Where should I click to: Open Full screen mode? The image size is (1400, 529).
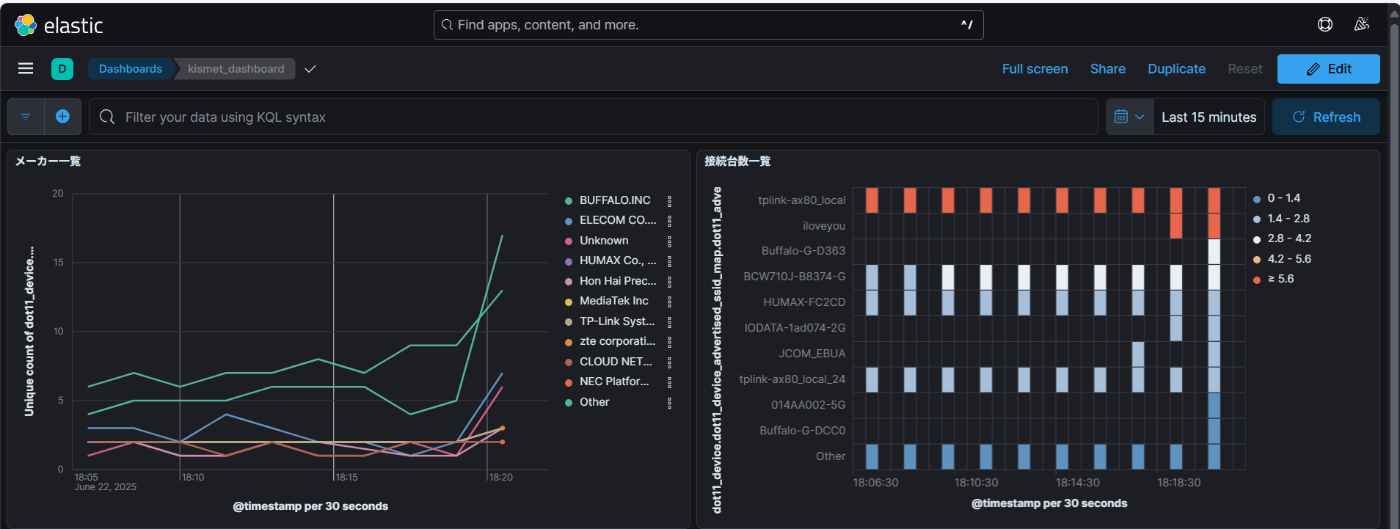[x=1035, y=69]
